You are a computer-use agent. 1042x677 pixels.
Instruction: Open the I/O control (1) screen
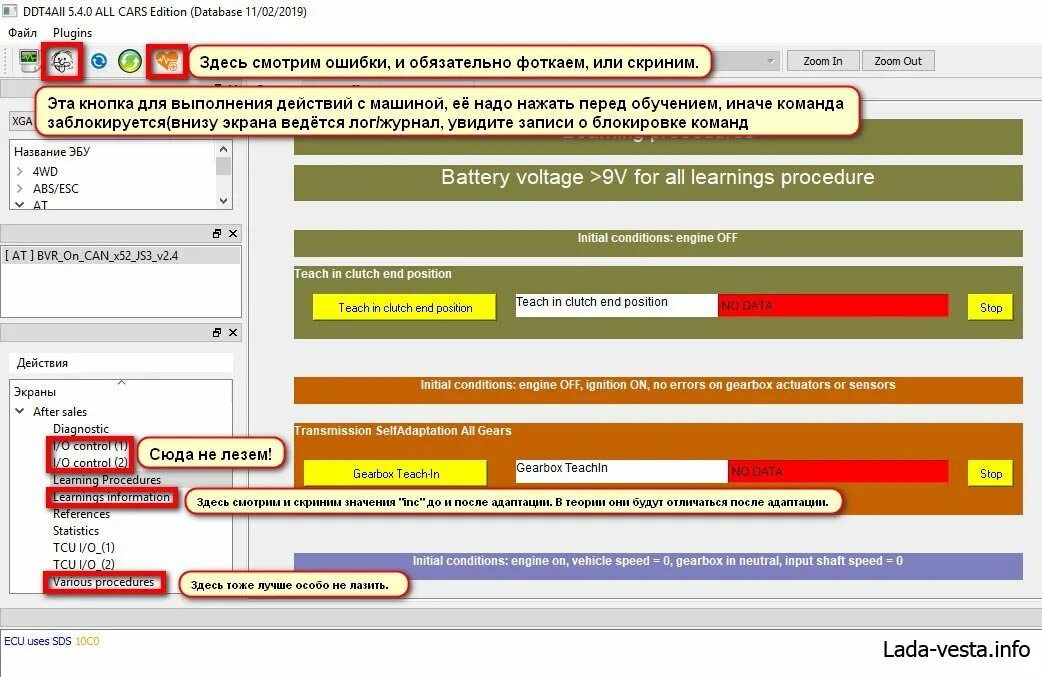click(x=90, y=446)
